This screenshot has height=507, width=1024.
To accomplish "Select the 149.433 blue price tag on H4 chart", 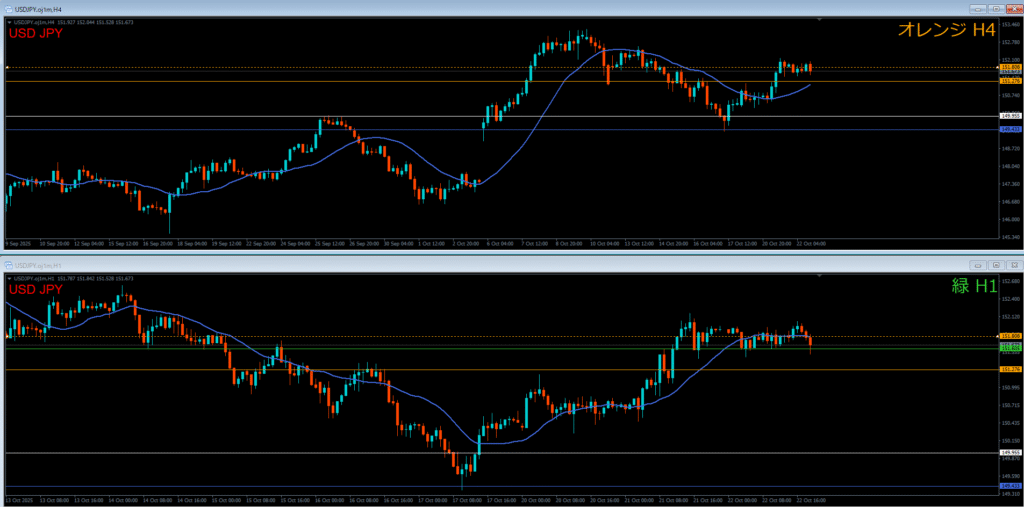I will (1009, 129).
